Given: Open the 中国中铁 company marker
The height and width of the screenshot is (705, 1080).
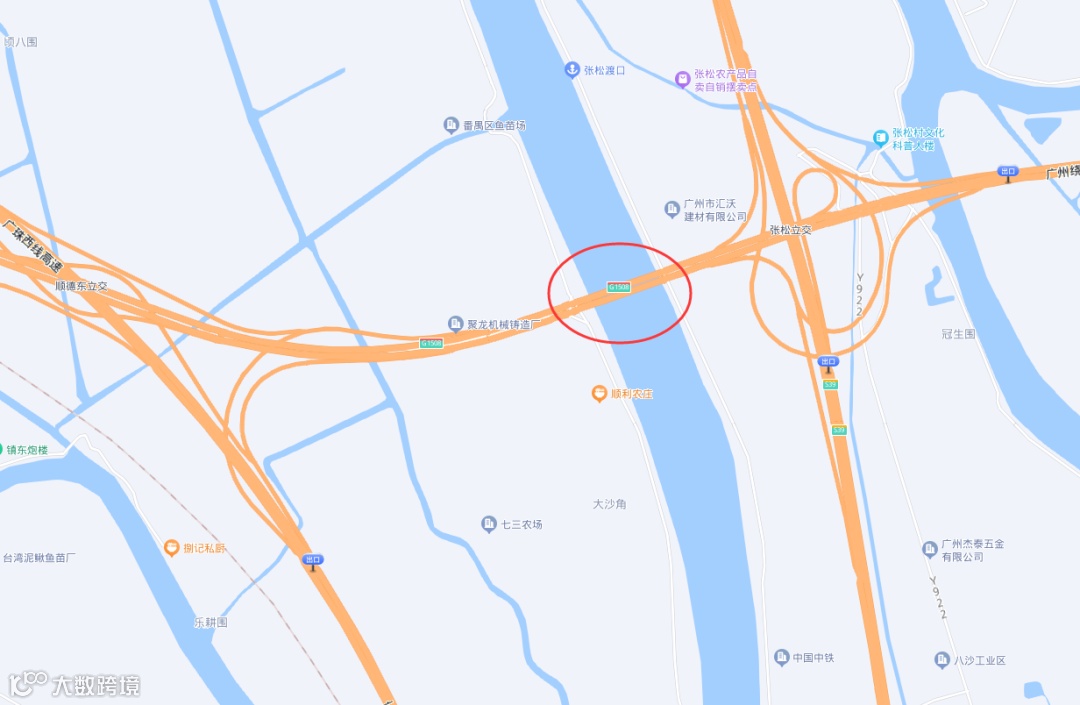Looking at the screenshot, I should [781, 657].
